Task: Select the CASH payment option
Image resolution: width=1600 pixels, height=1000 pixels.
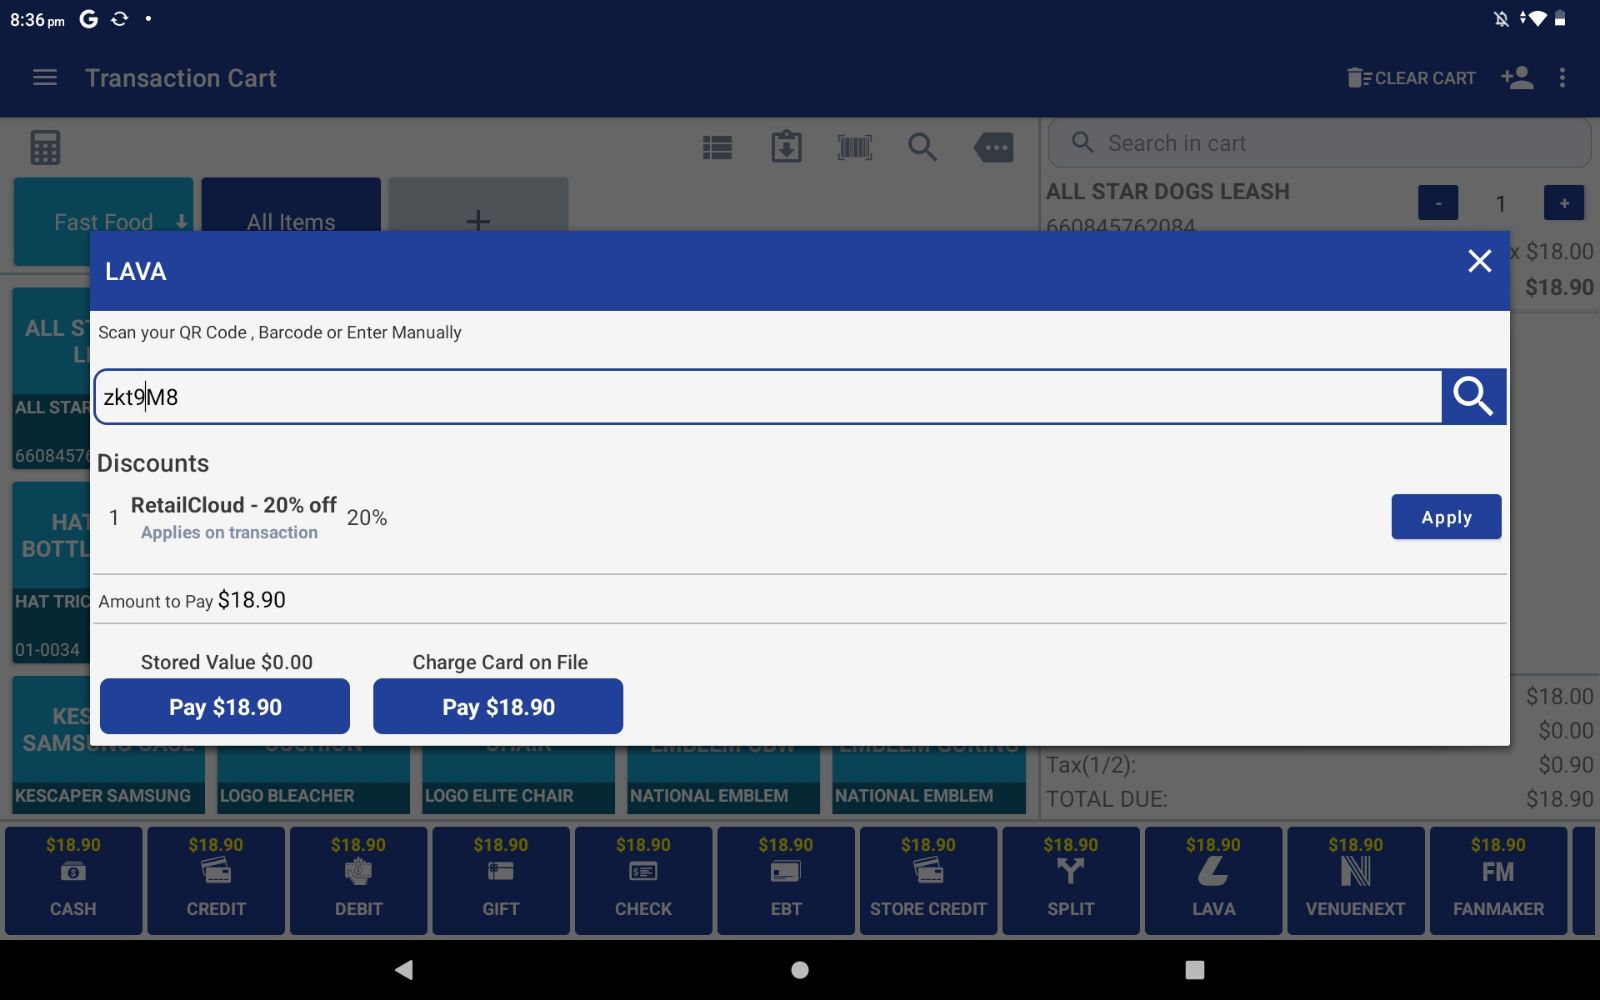Action: (x=73, y=881)
